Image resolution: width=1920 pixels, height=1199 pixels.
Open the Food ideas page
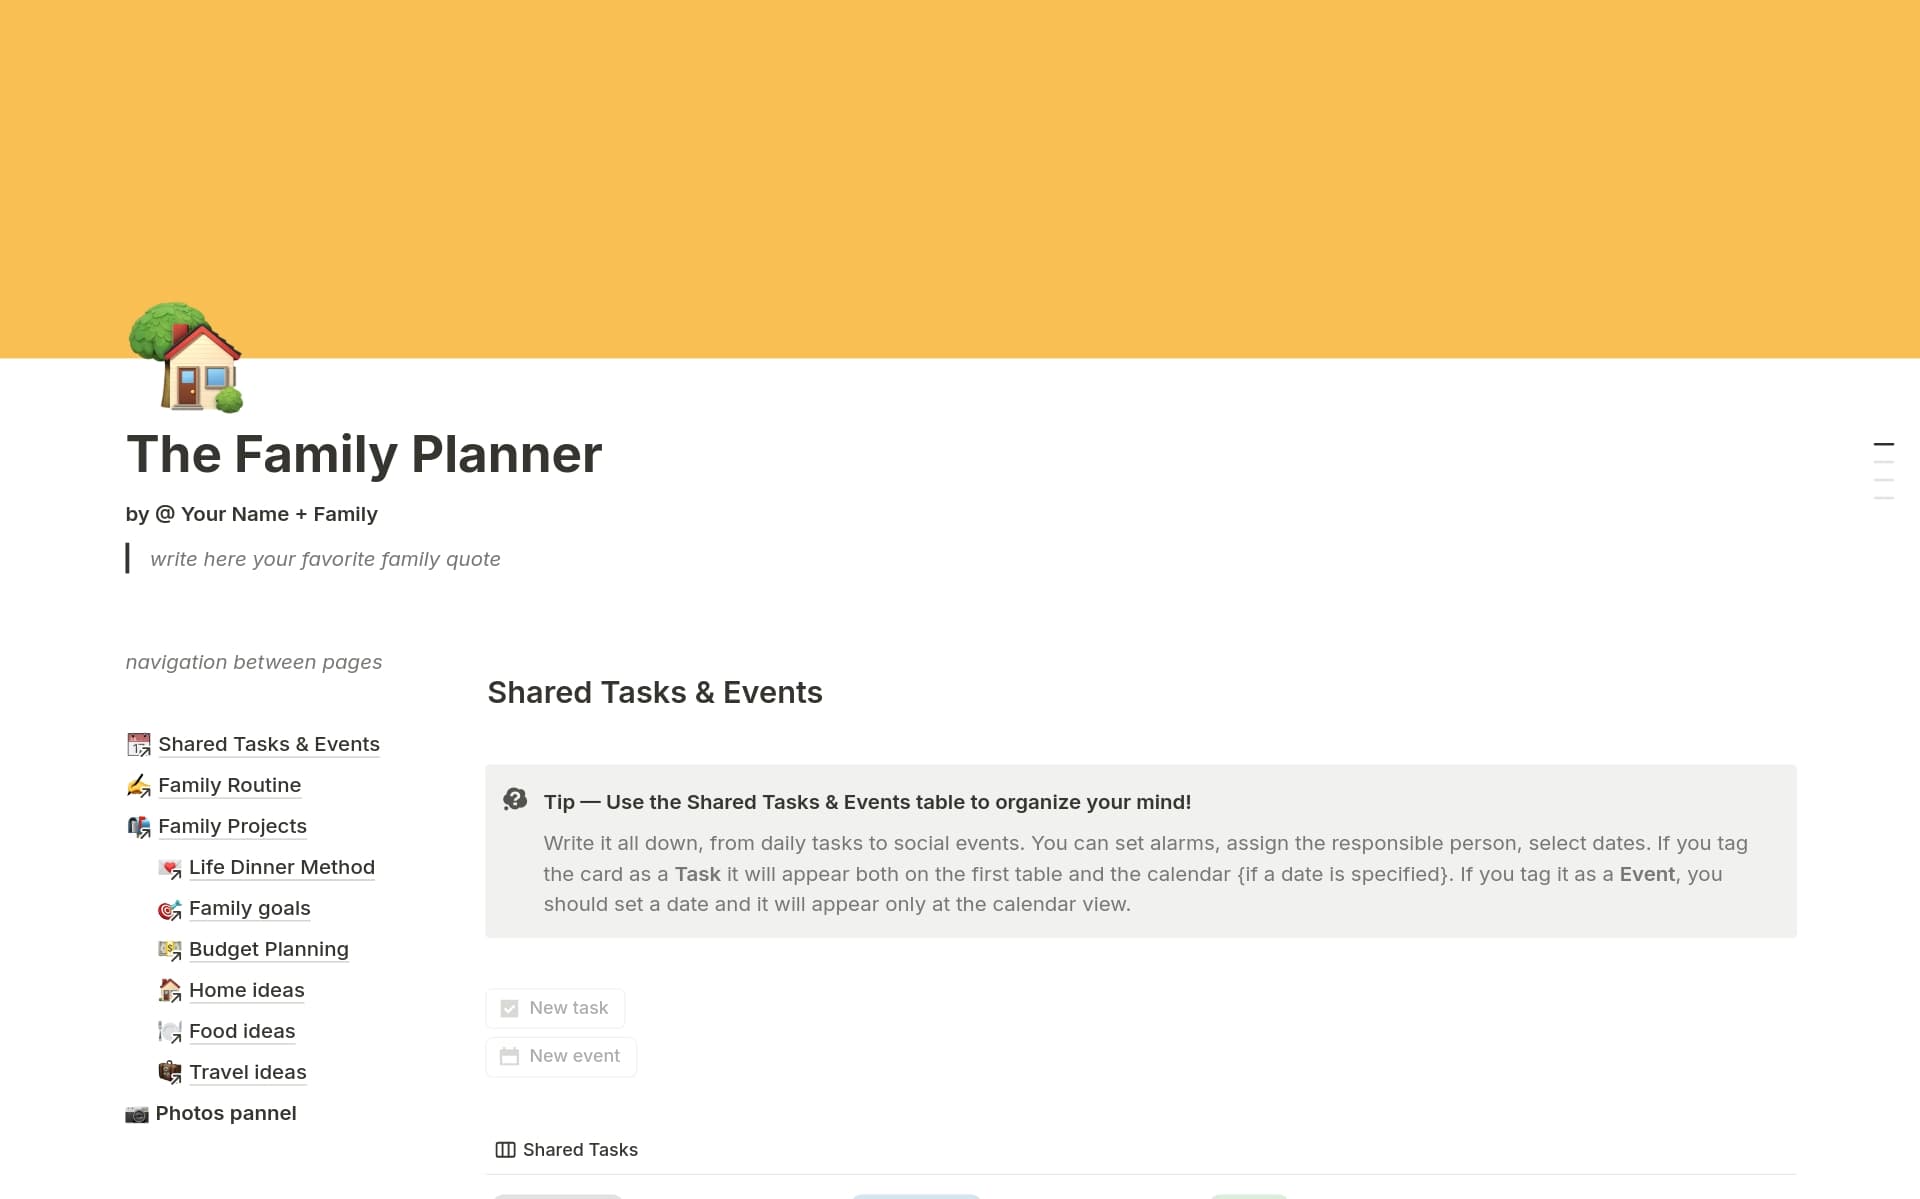coord(242,1031)
